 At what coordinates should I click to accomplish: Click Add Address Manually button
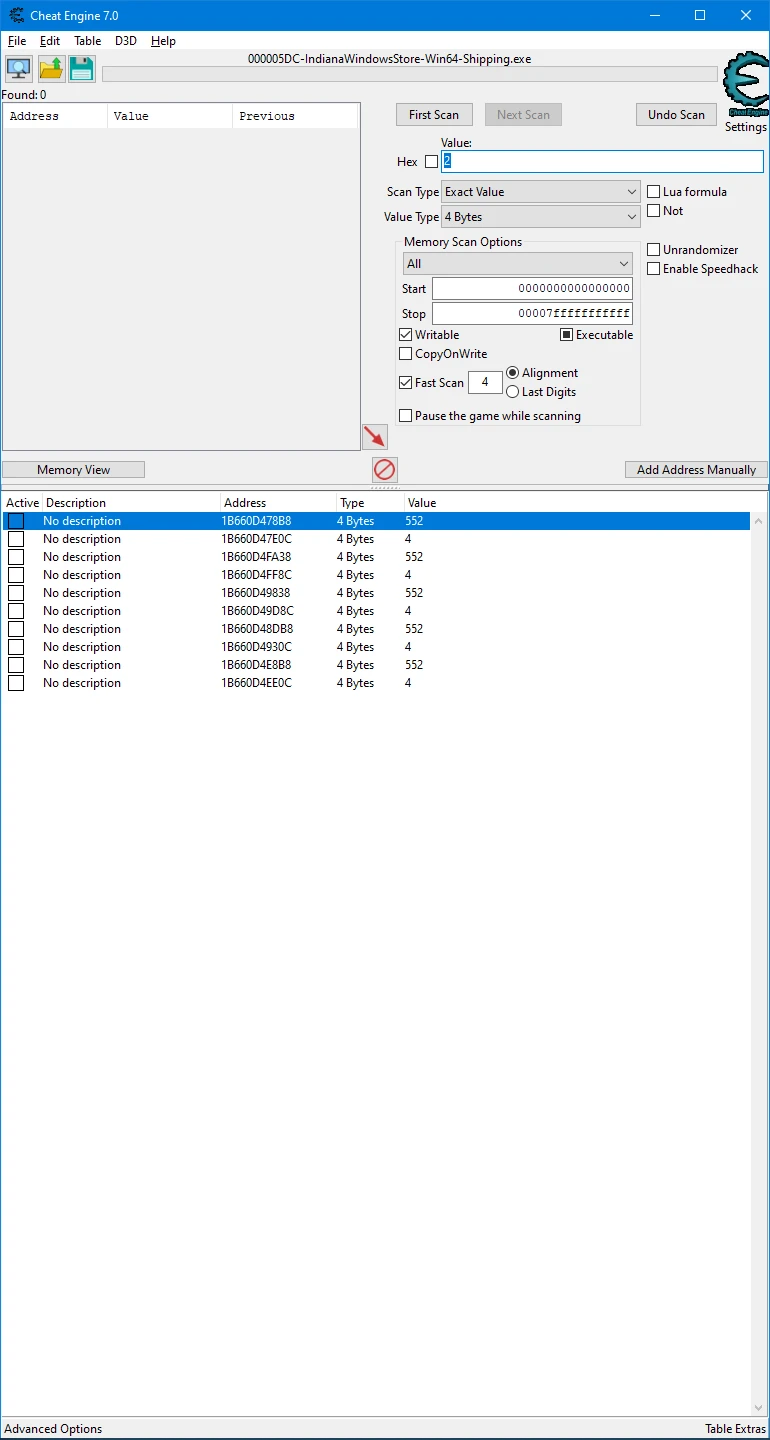coord(696,470)
